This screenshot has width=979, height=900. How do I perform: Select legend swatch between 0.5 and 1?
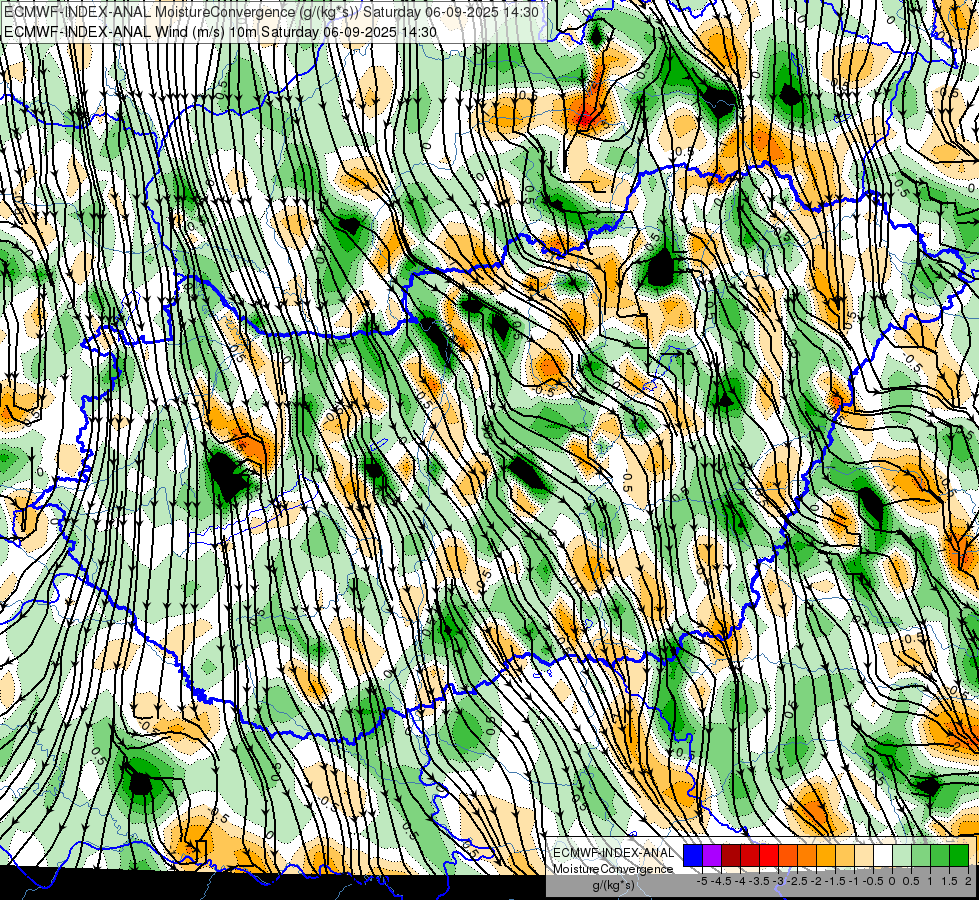[x=920, y=856]
